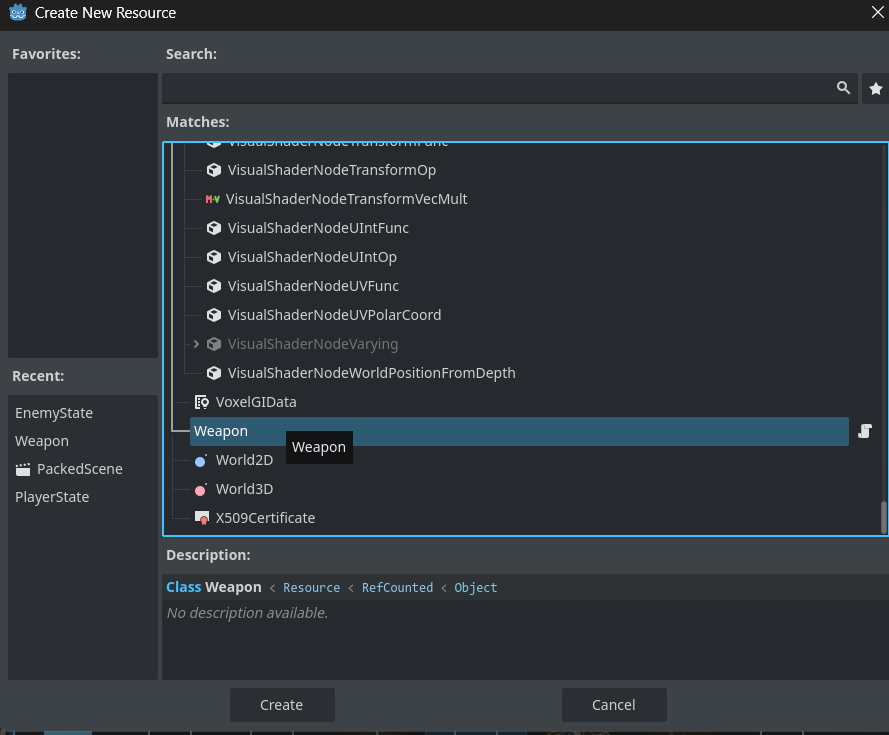Image resolution: width=889 pixels, height=735 pixels.
Task: Click the VisualShaderNodeTransformVecMult icon
Action: click(212, 199)
